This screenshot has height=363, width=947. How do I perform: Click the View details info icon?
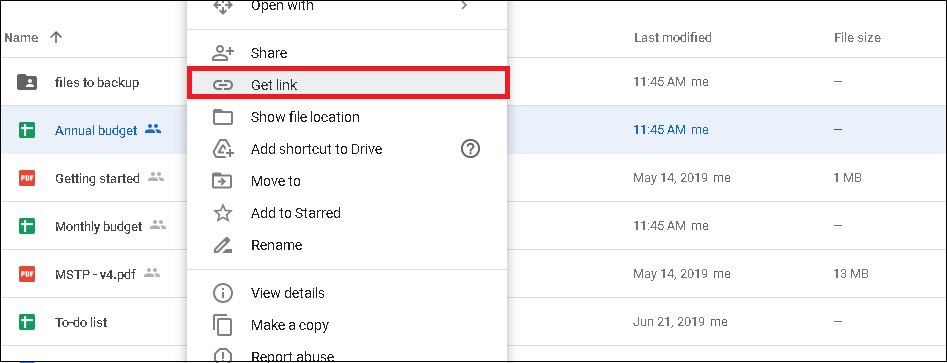223,294
